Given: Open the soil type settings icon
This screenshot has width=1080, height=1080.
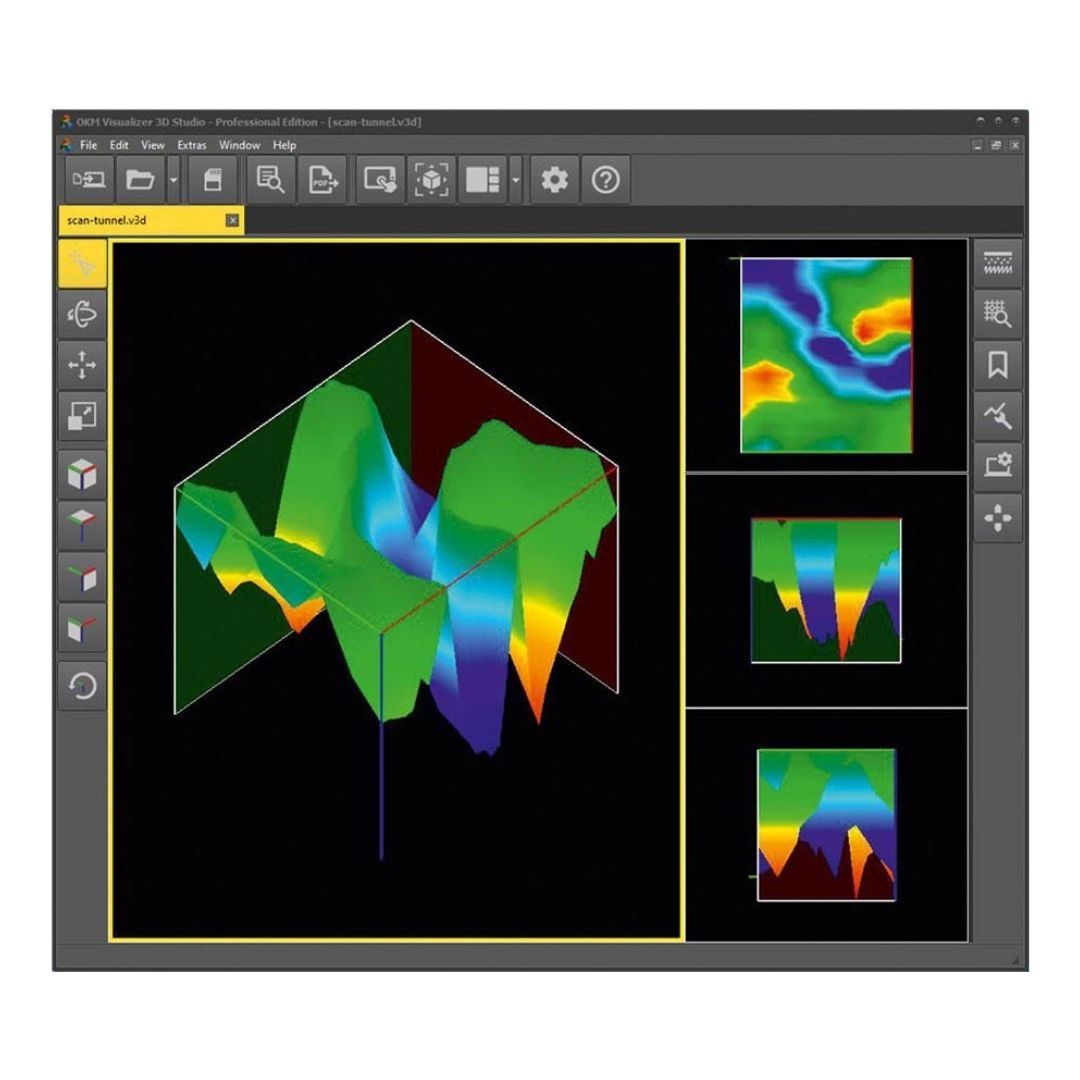Looking at the screenshot, I should (997, 263).
